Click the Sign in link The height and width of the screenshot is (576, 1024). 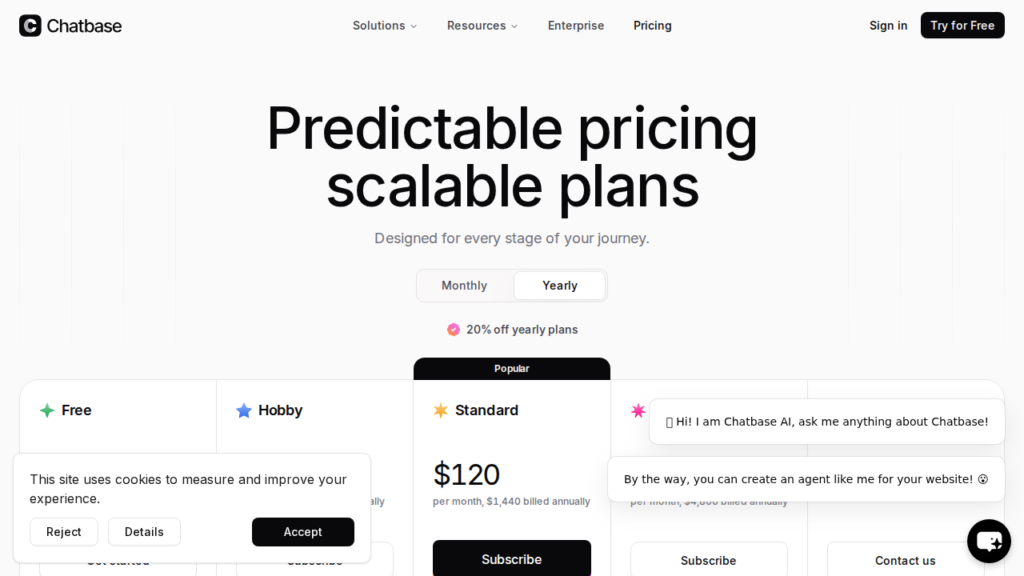888,26
